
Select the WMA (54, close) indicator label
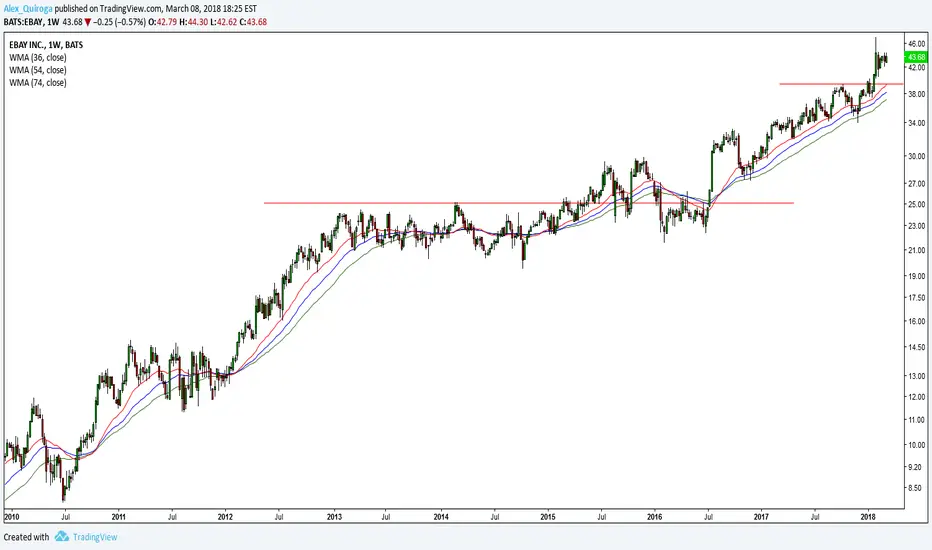[38, 70]
